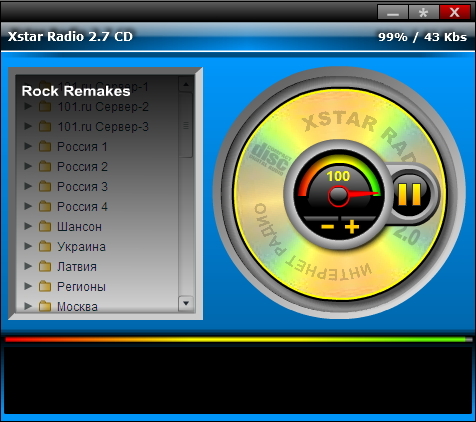Click the station list scroll down arrow
Viewport: 476px width, 422px height.
pyautogui.click(x=186, y=303)
